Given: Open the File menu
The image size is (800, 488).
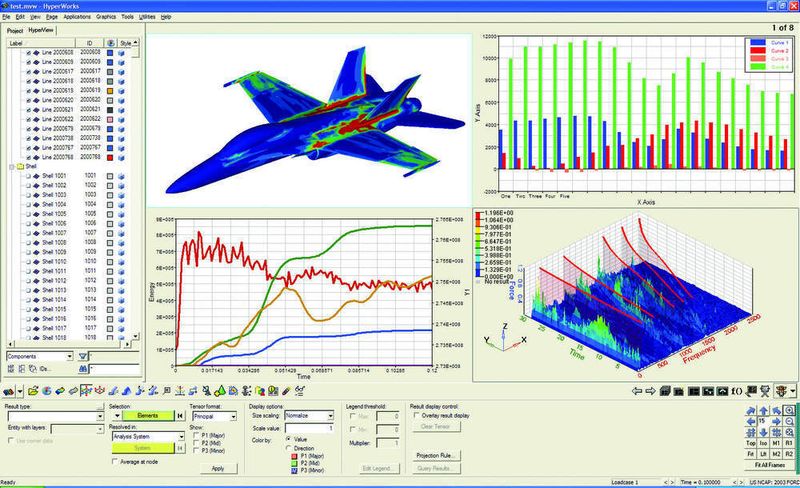Looking at the screenshot, I should [6, 17].
